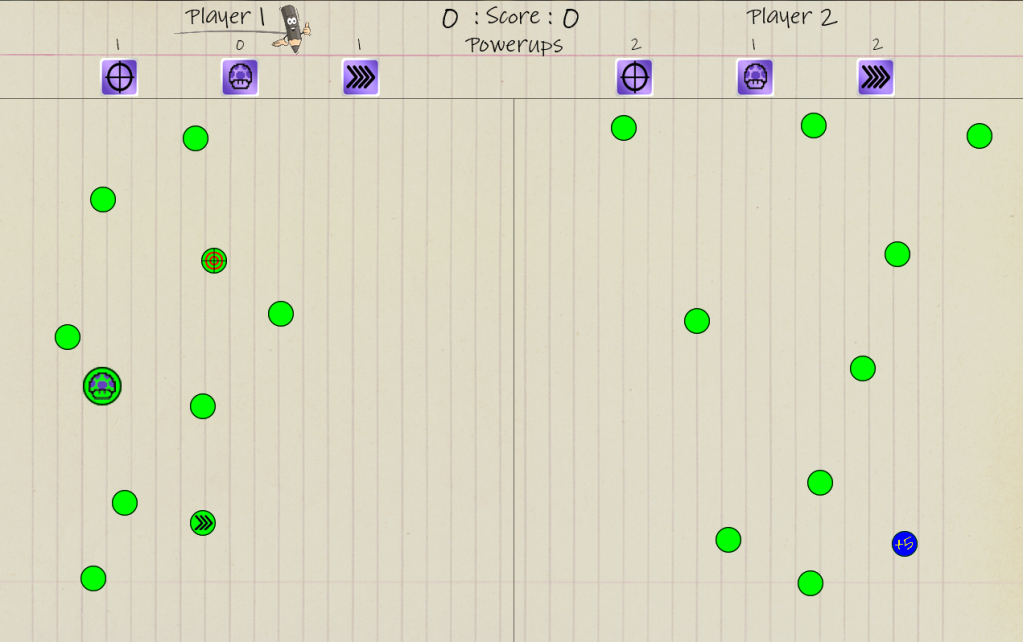Click the "Player 1" label
The height and width of the screenshot is (642, 1023).
(225, 17)
